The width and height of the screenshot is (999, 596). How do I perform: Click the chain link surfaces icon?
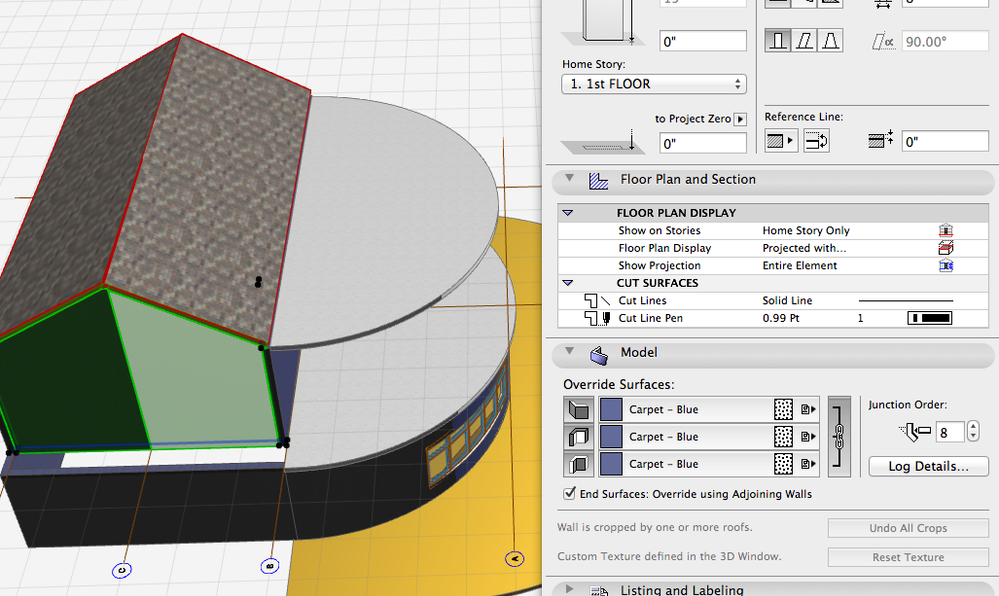click(x=840, y=437)
